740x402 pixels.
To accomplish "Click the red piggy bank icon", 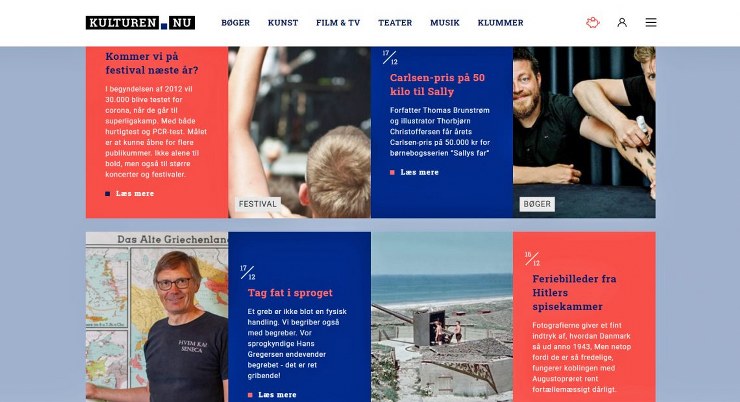I will click(x=593, y=22).
